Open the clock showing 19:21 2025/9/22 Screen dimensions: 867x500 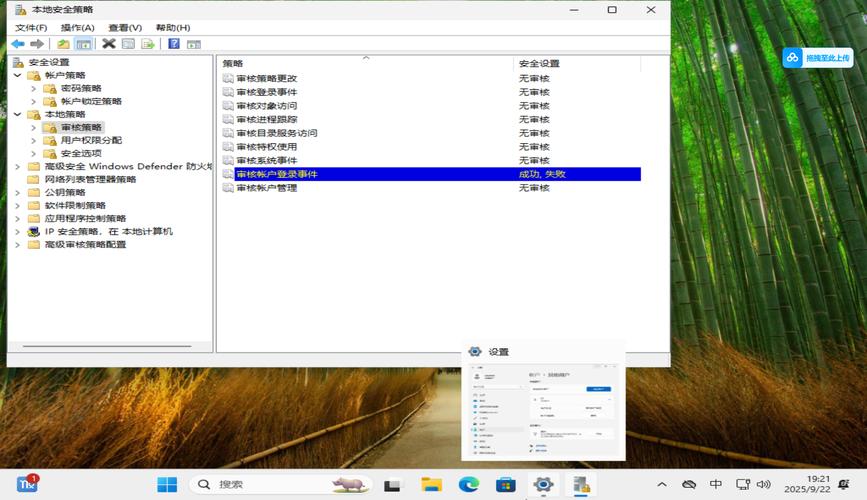tap(807, 484)
